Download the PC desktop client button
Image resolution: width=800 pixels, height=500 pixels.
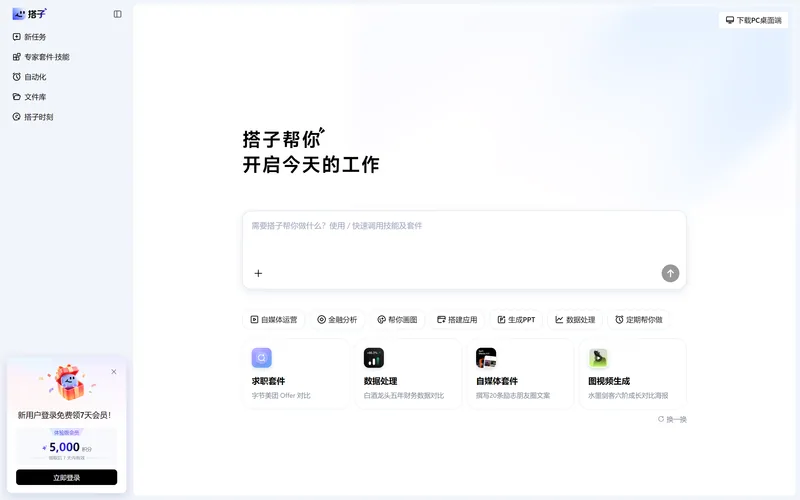[754, 20]
